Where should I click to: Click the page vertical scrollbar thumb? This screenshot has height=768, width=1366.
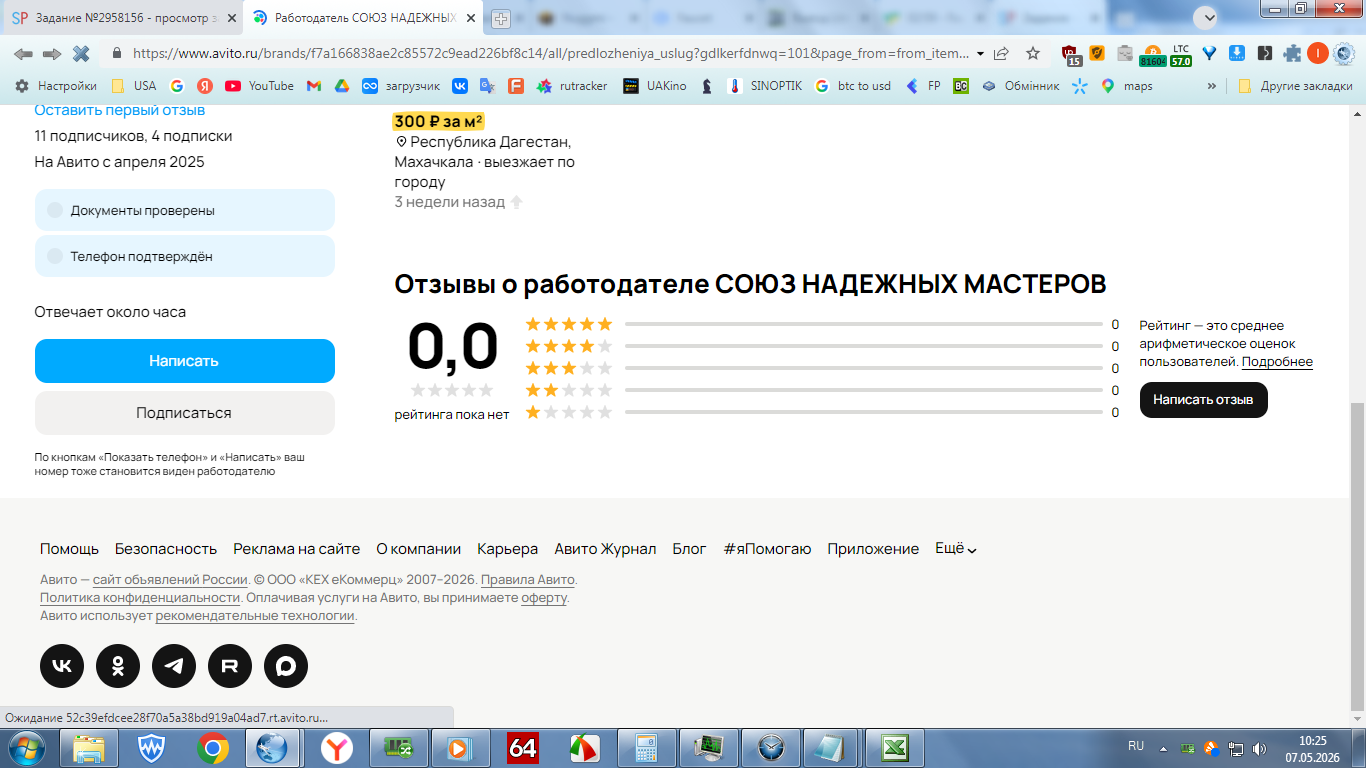pos(1357,553)
